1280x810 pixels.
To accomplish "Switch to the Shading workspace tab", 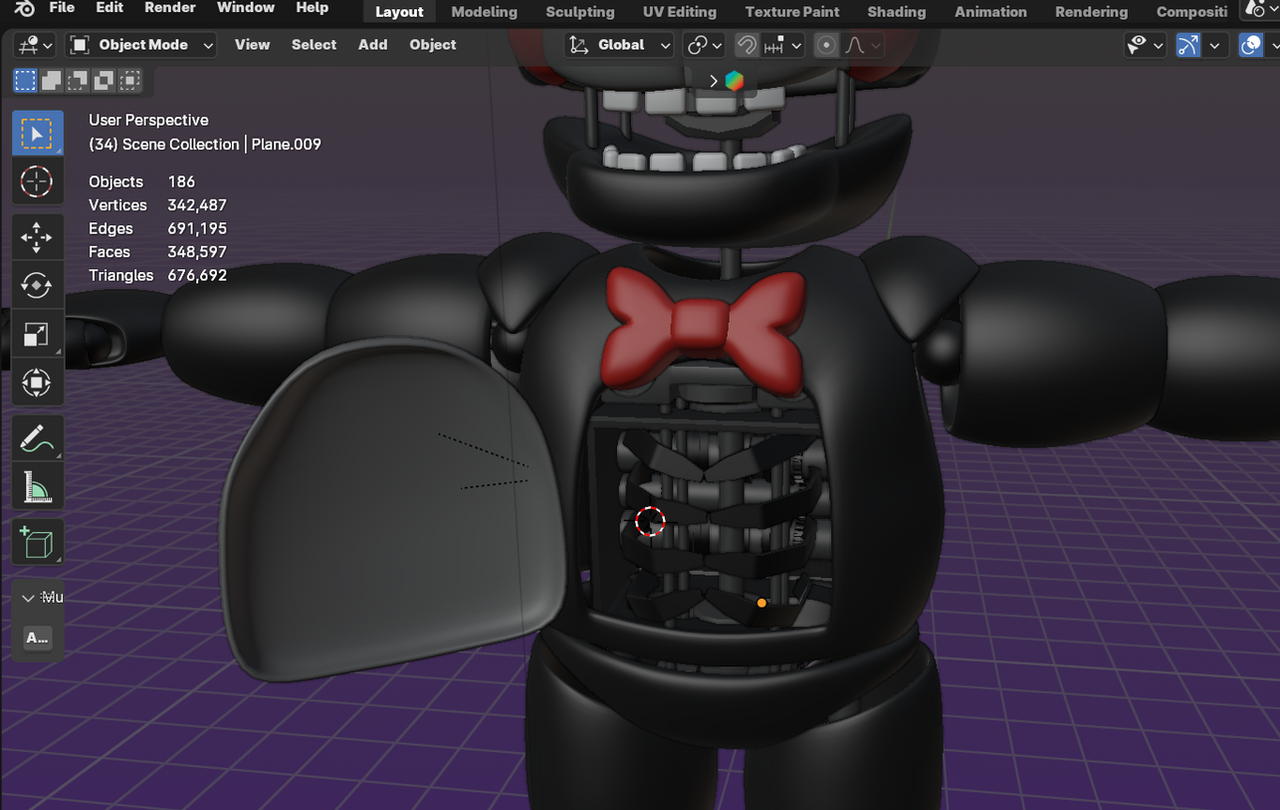I will (897, 12).
